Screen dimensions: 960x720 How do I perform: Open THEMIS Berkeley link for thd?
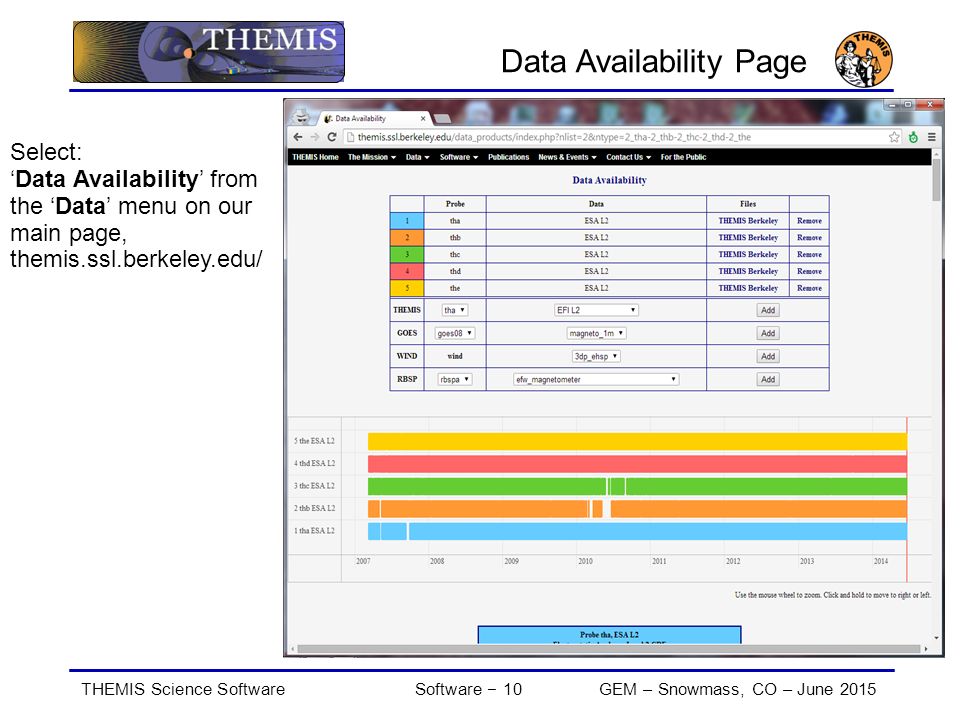coord(748,271)
